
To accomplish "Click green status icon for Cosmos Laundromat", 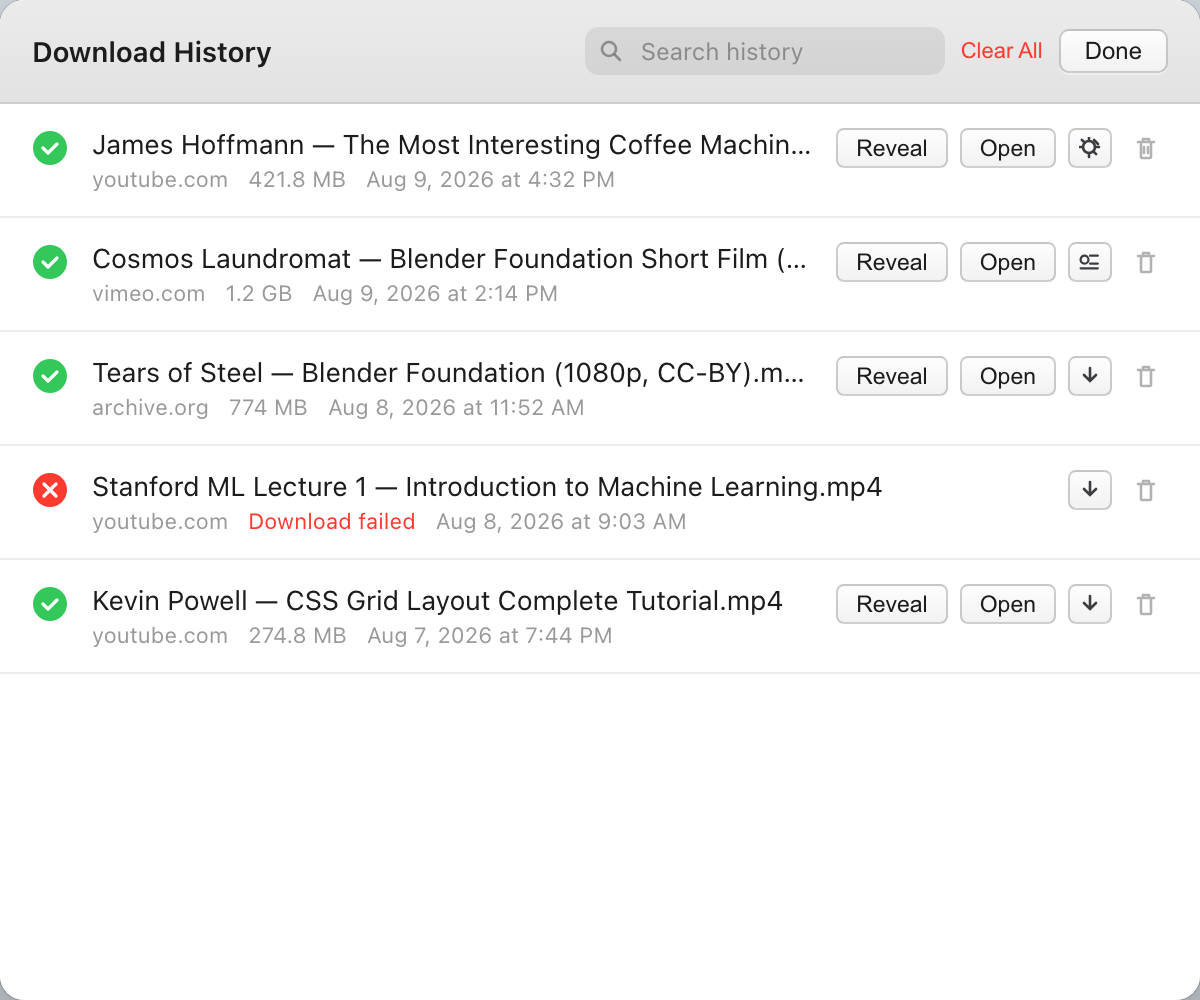I will pos(50,262).
